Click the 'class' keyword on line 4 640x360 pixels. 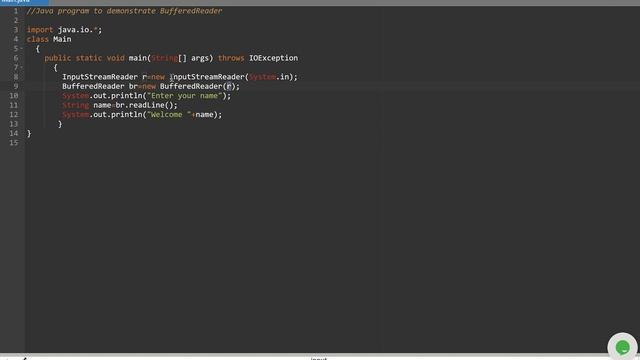tap(38, 39)
